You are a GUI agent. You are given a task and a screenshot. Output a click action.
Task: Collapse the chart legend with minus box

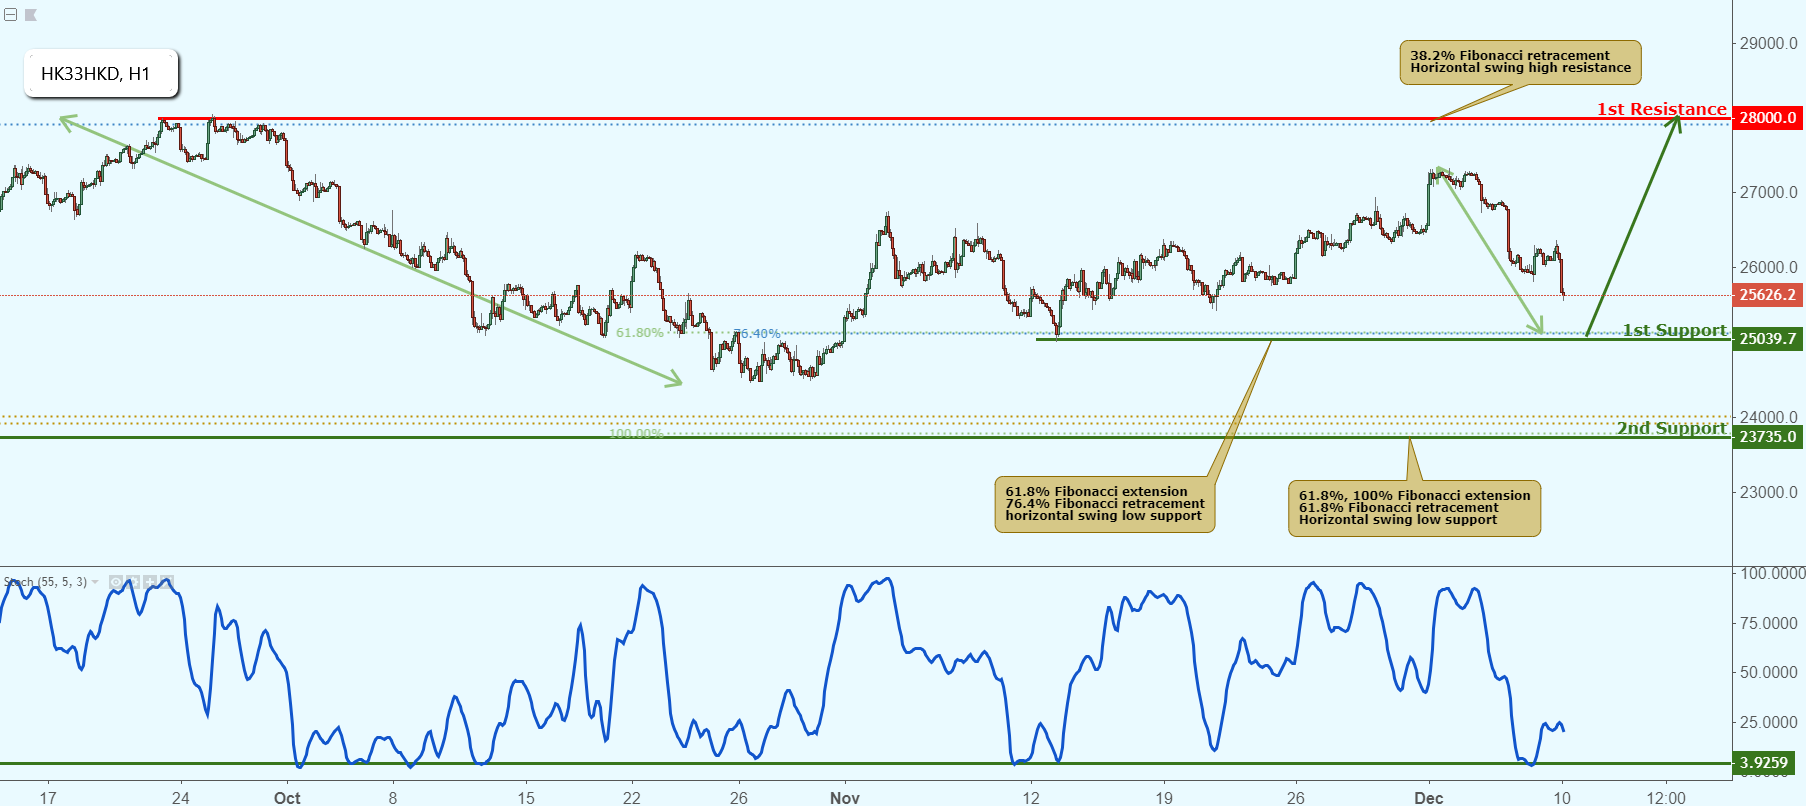click(10, 15)
